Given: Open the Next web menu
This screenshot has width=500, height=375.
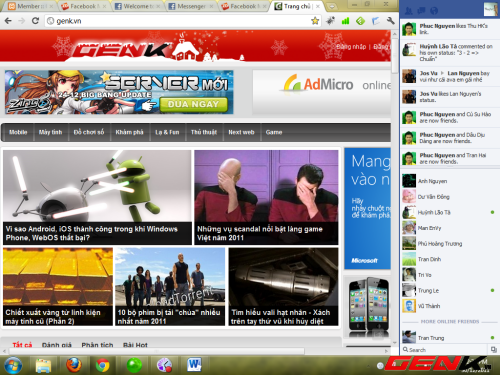Looking at the screenshot, I should (x=241, y=132).
